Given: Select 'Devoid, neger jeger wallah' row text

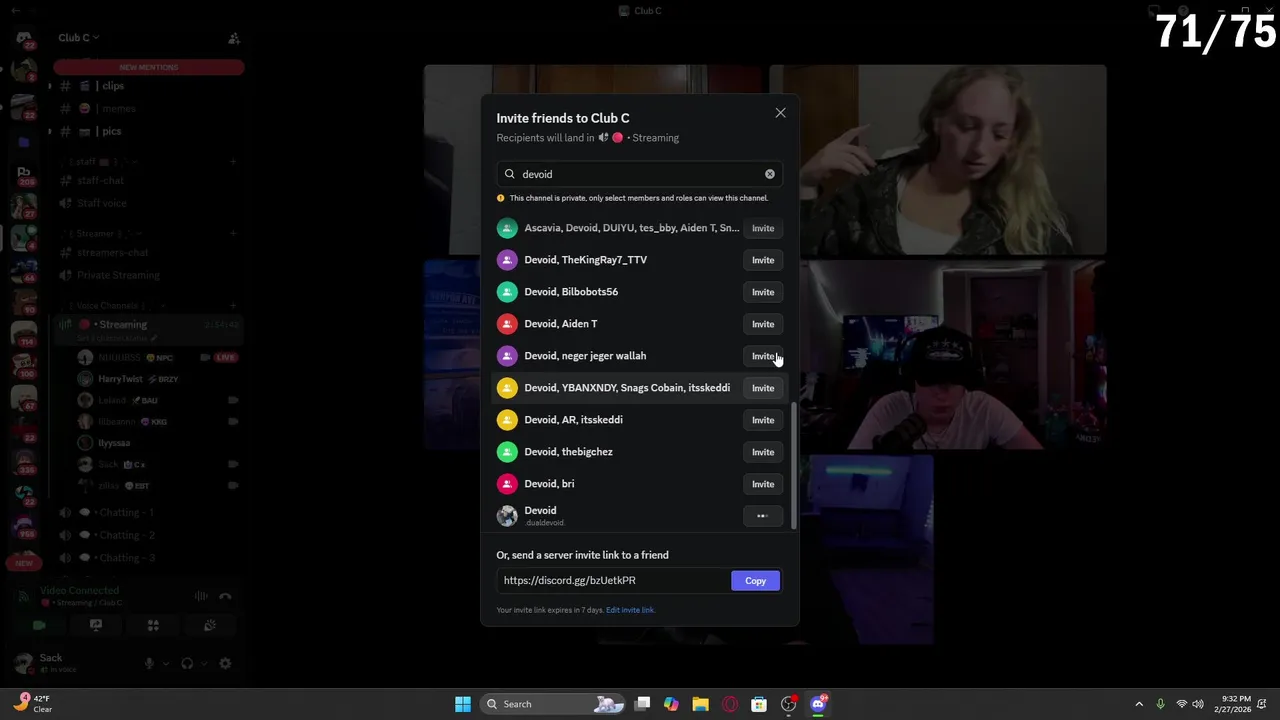Looking at the screenshot, I should (x=585, y=356).
